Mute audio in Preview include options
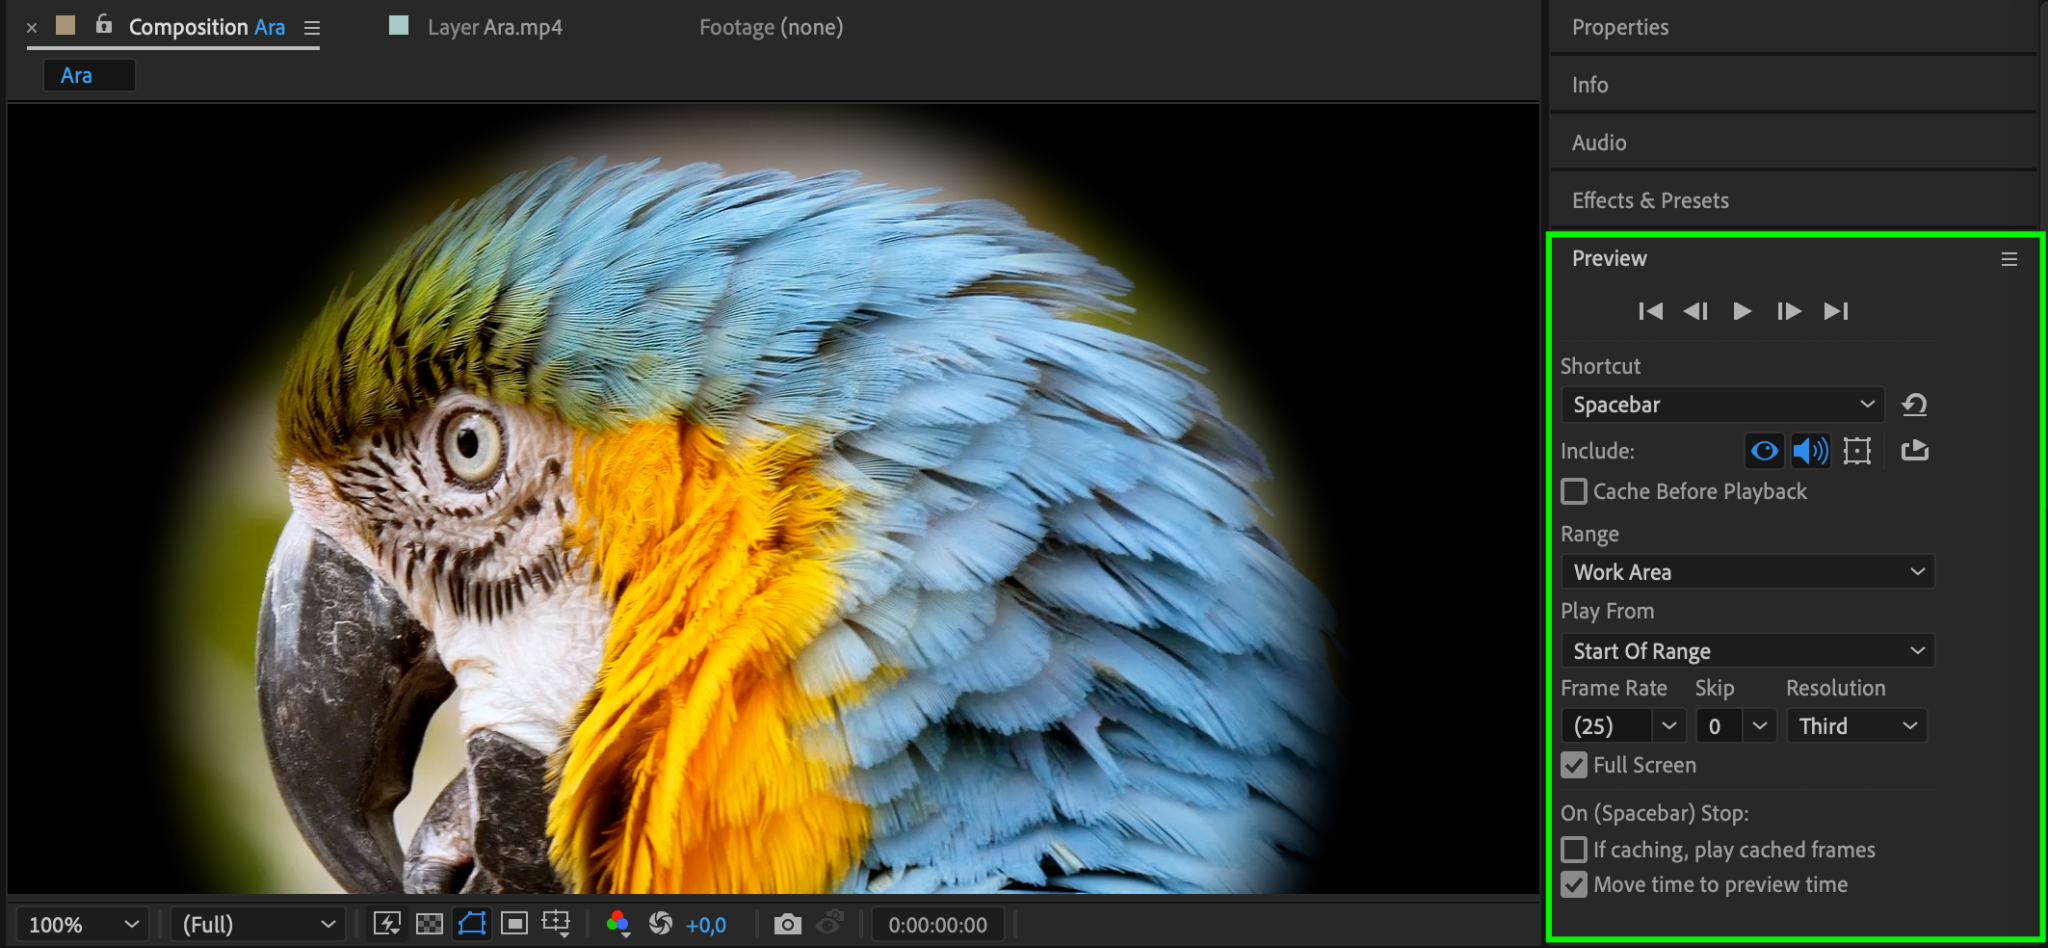The height and width of the screenshot is (948, 2048). (x=1810, y=451)
